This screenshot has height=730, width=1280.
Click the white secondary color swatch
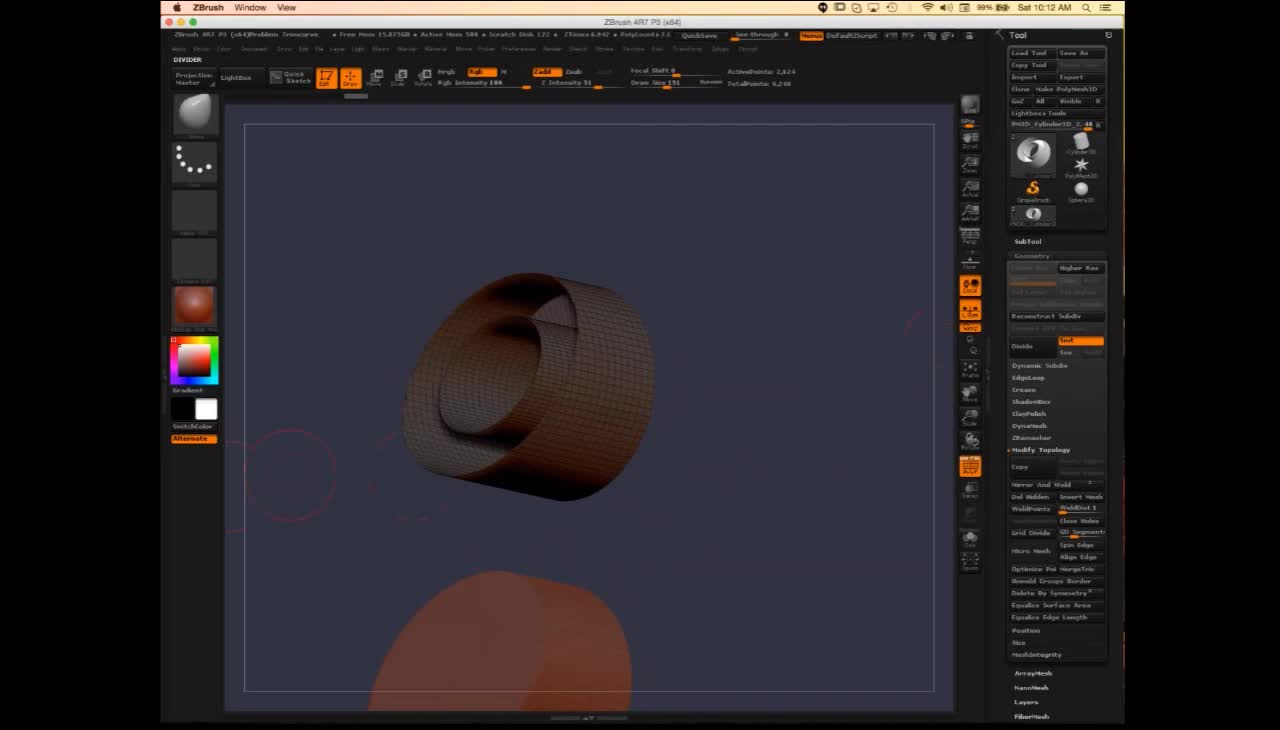[x=206, y=409]
